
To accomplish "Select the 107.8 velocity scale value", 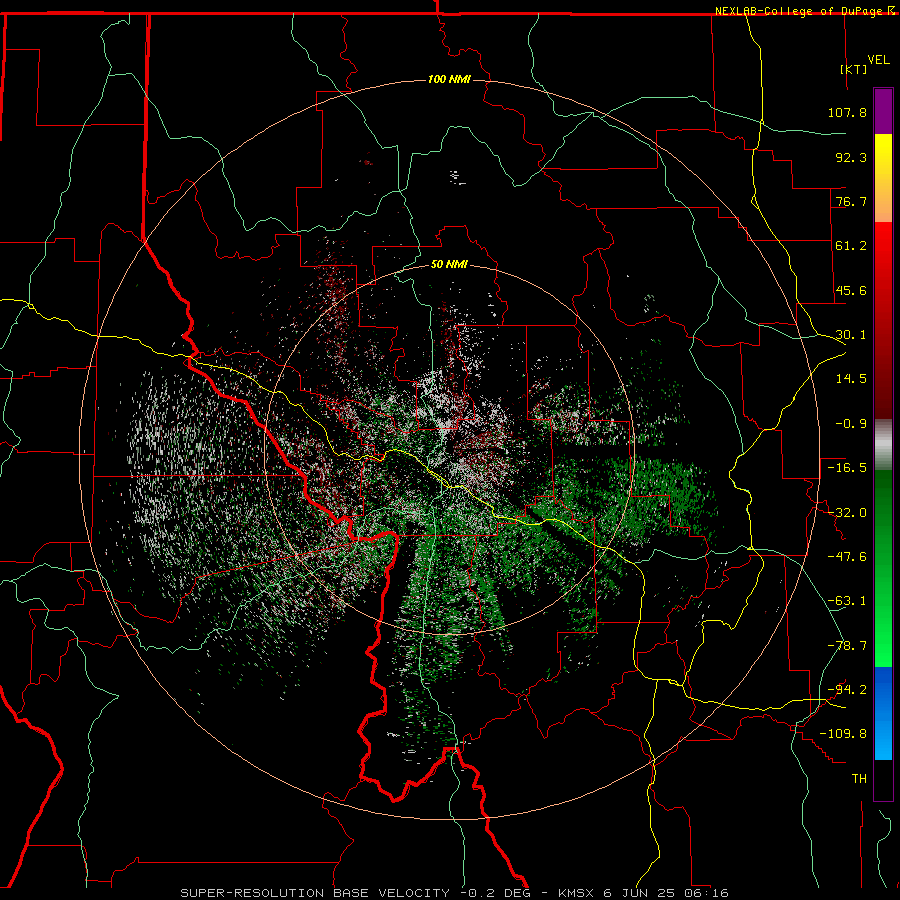I will pos(847,112).
